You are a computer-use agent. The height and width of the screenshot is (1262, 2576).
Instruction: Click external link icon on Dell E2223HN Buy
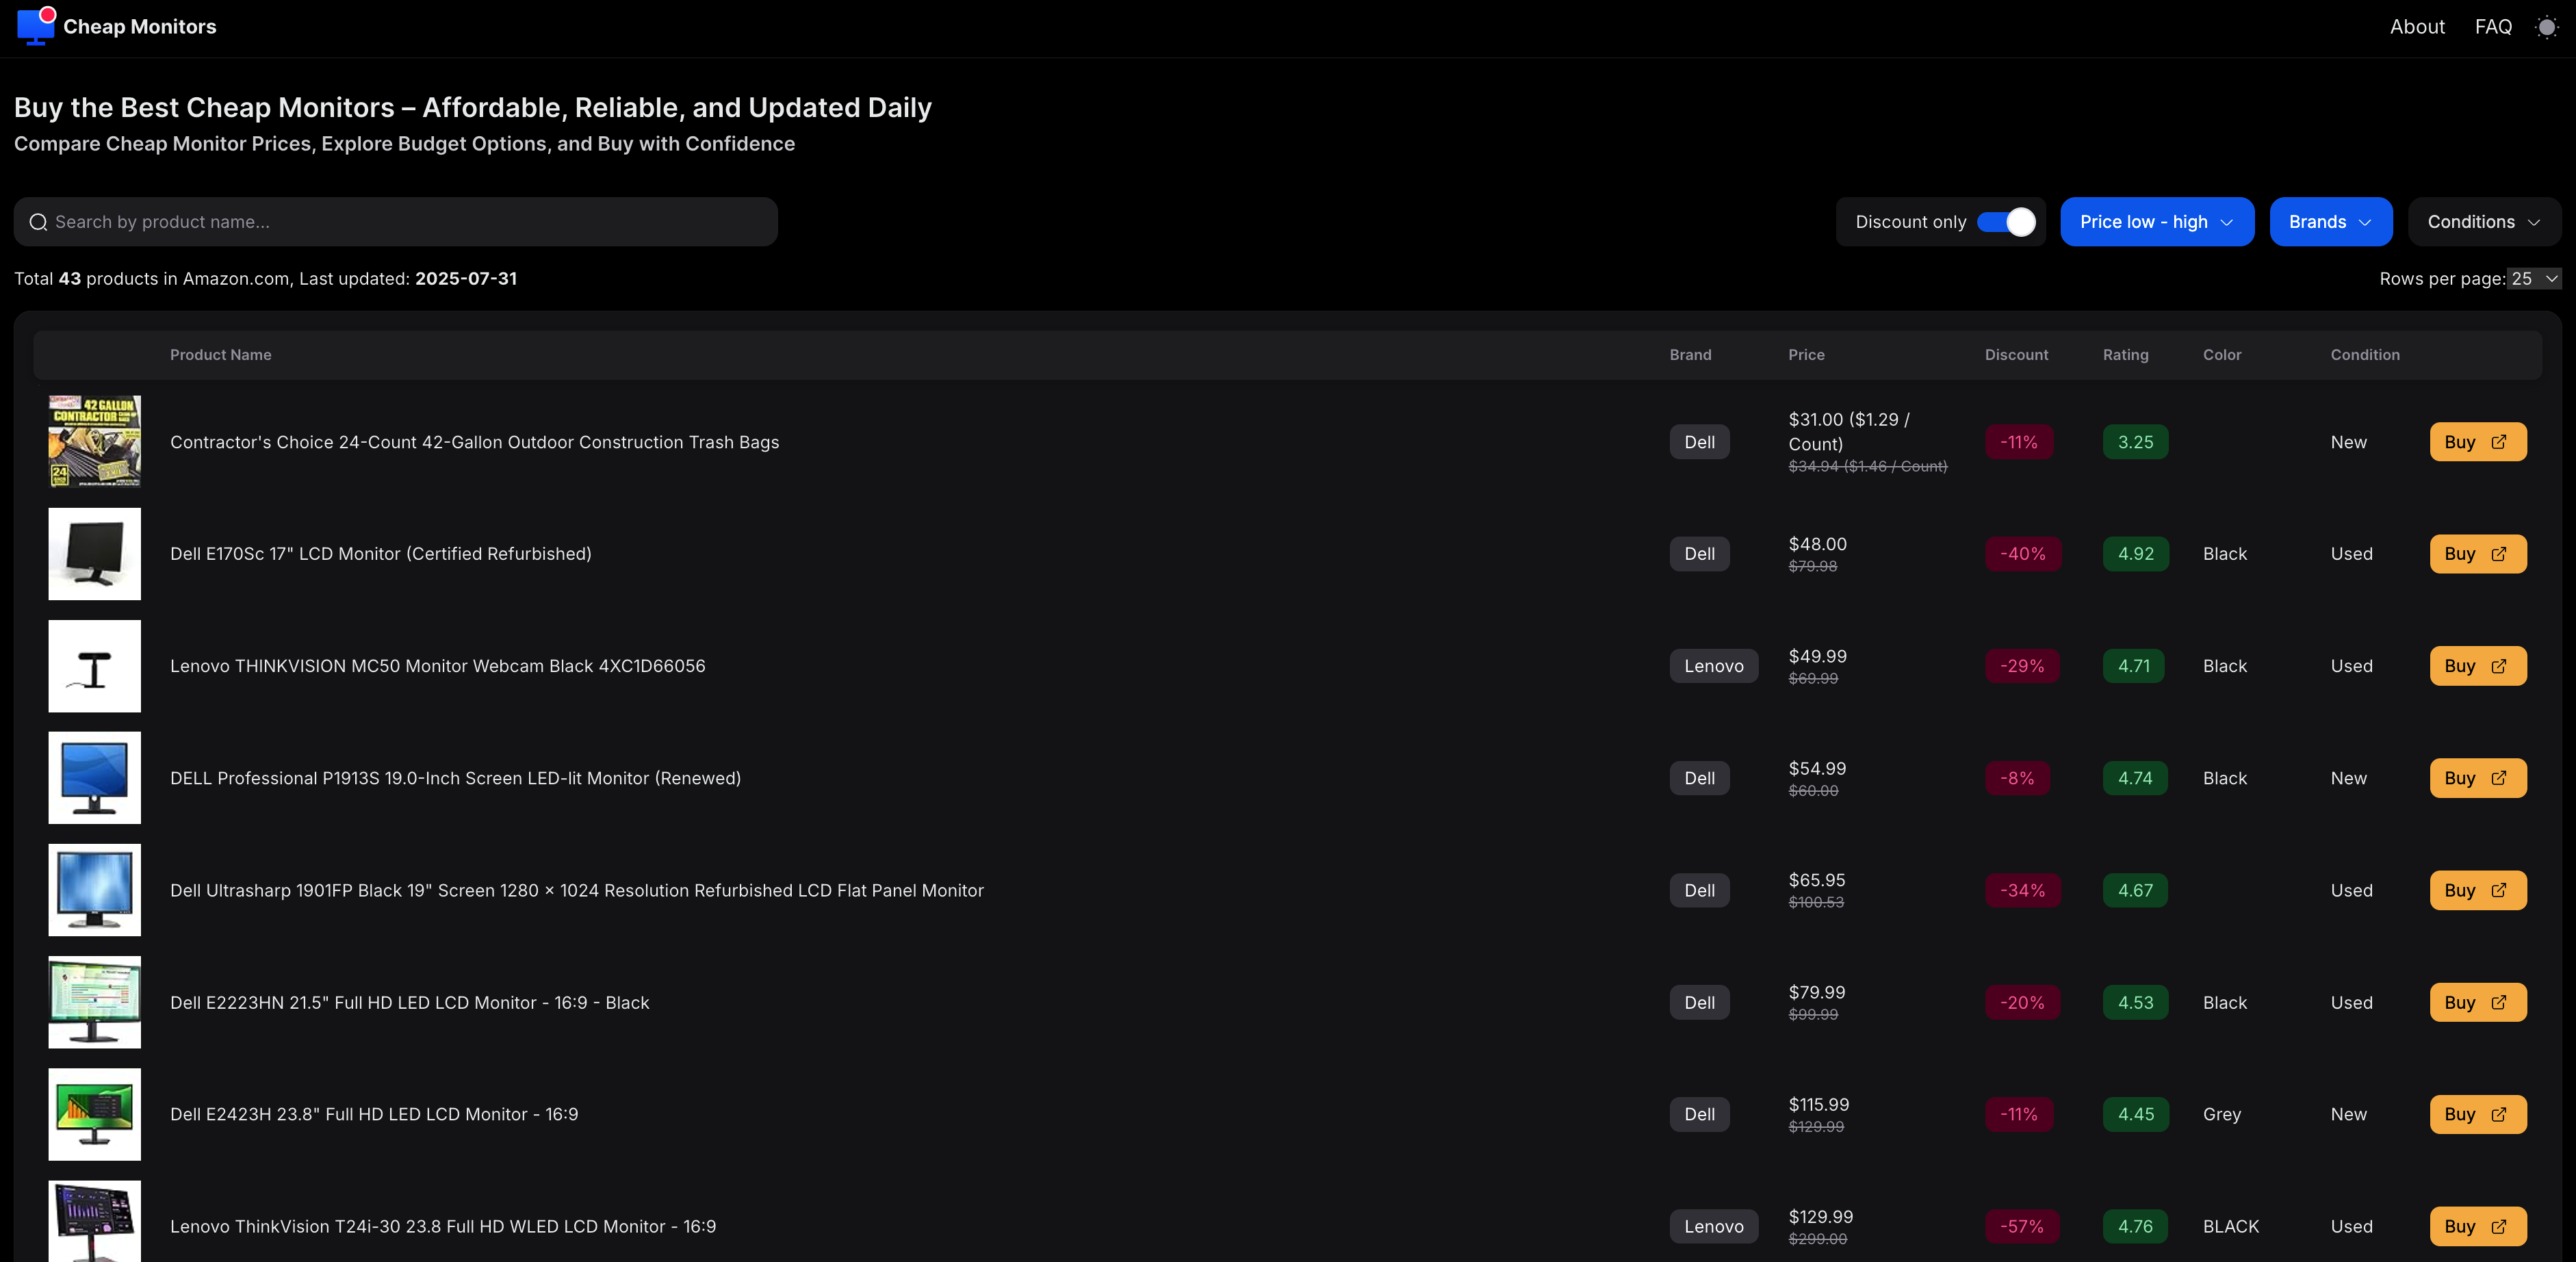point(2499,1002)
